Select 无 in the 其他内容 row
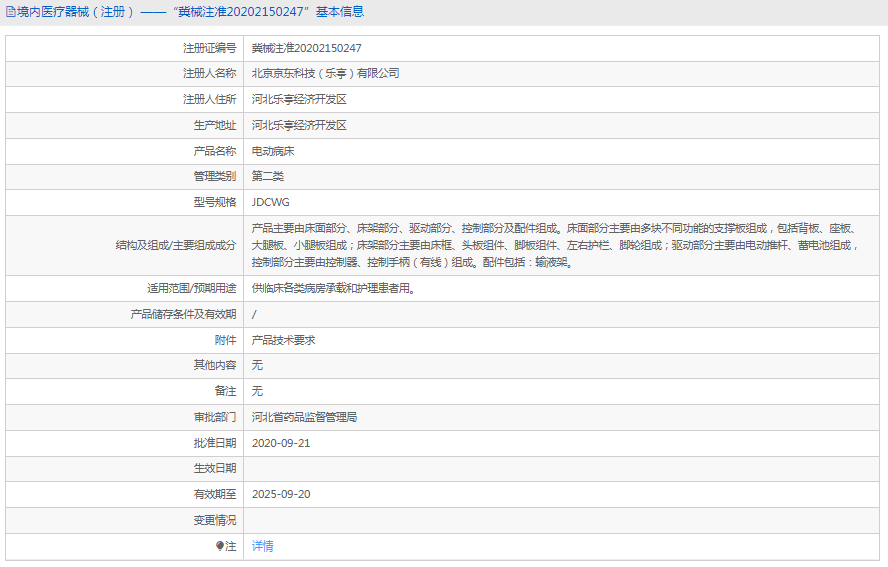Image resolution: width=888 pixels, height=567 pixels. (257, 365)
